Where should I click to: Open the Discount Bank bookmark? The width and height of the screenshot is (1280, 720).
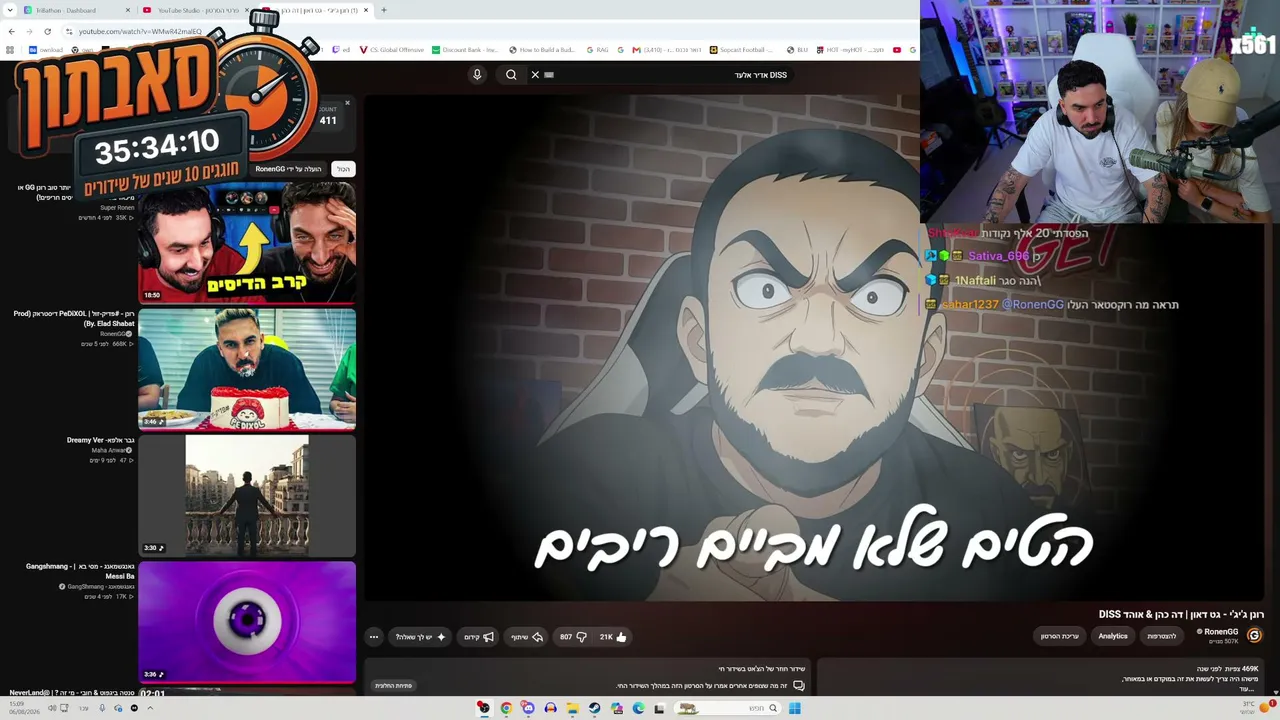coord(465,50)
